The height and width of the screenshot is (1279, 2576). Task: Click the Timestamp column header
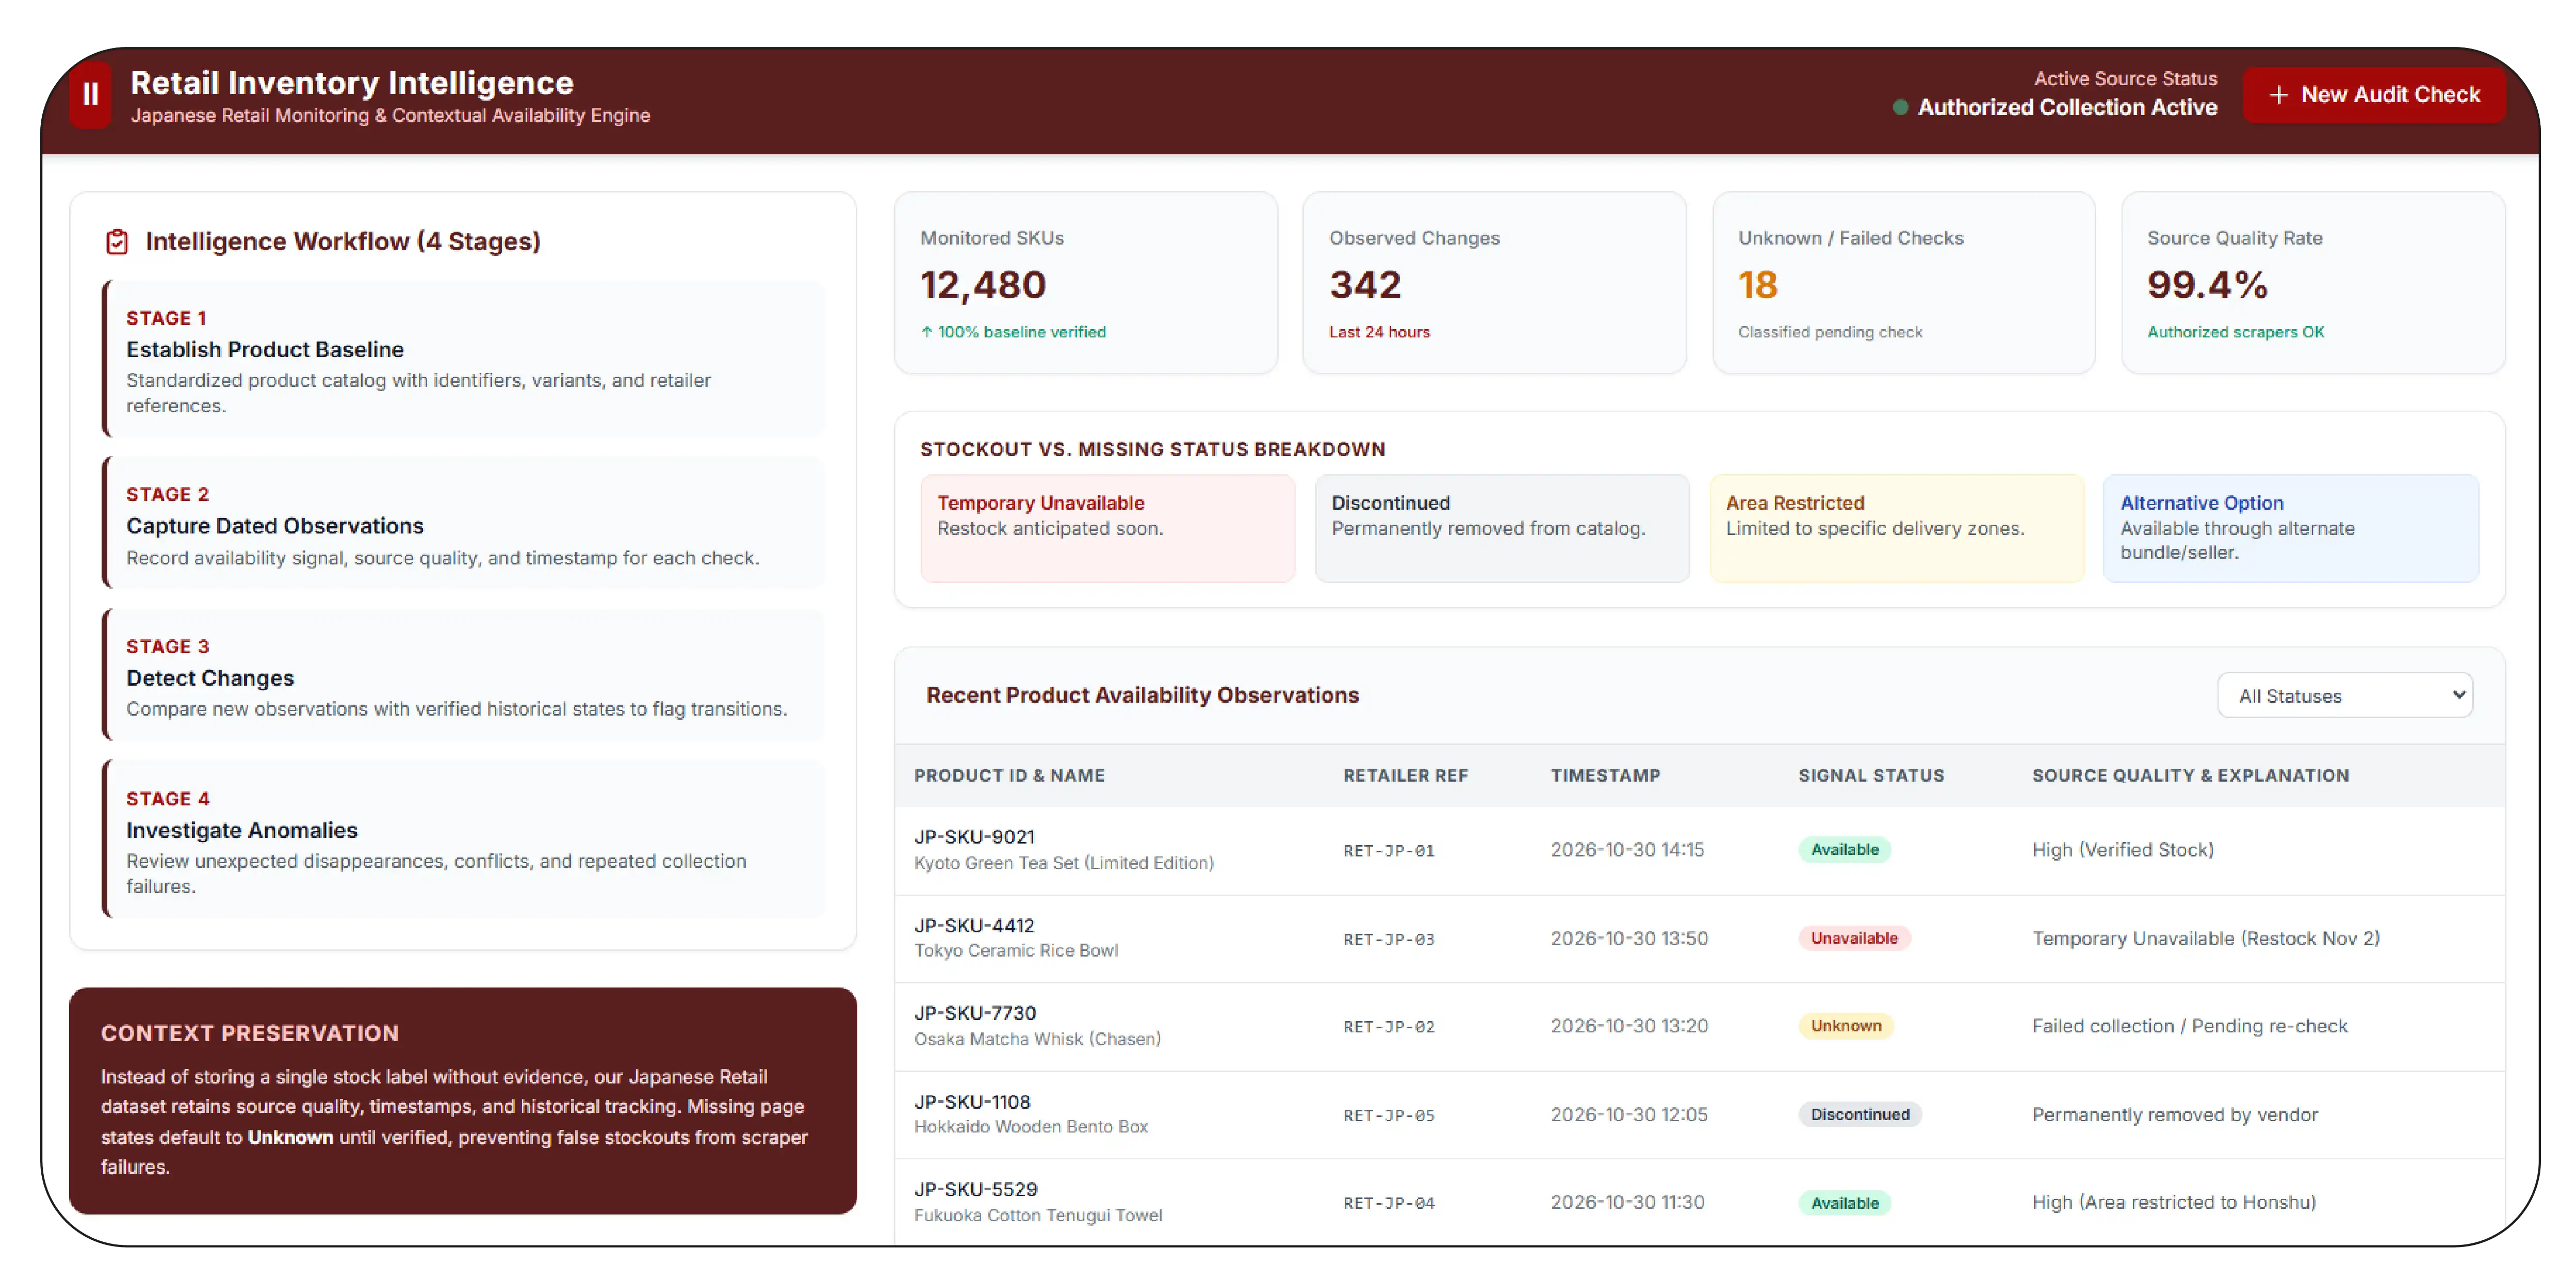[x=1605, y=775]
